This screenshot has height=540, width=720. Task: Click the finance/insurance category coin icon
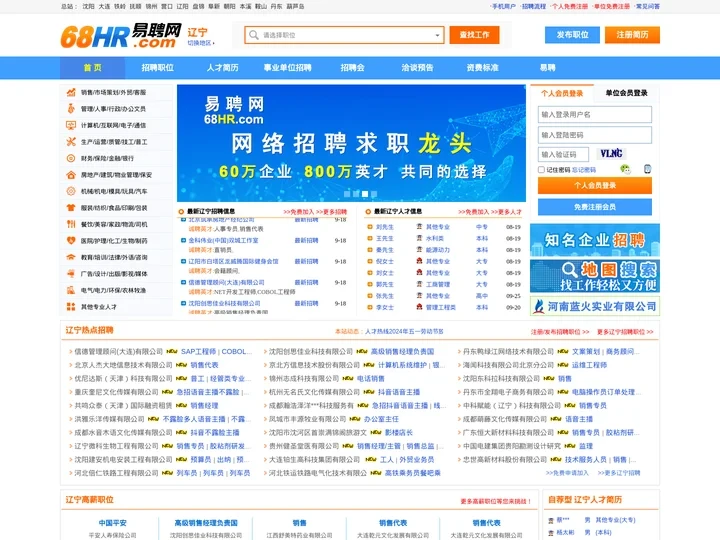[x=71, y=158]
